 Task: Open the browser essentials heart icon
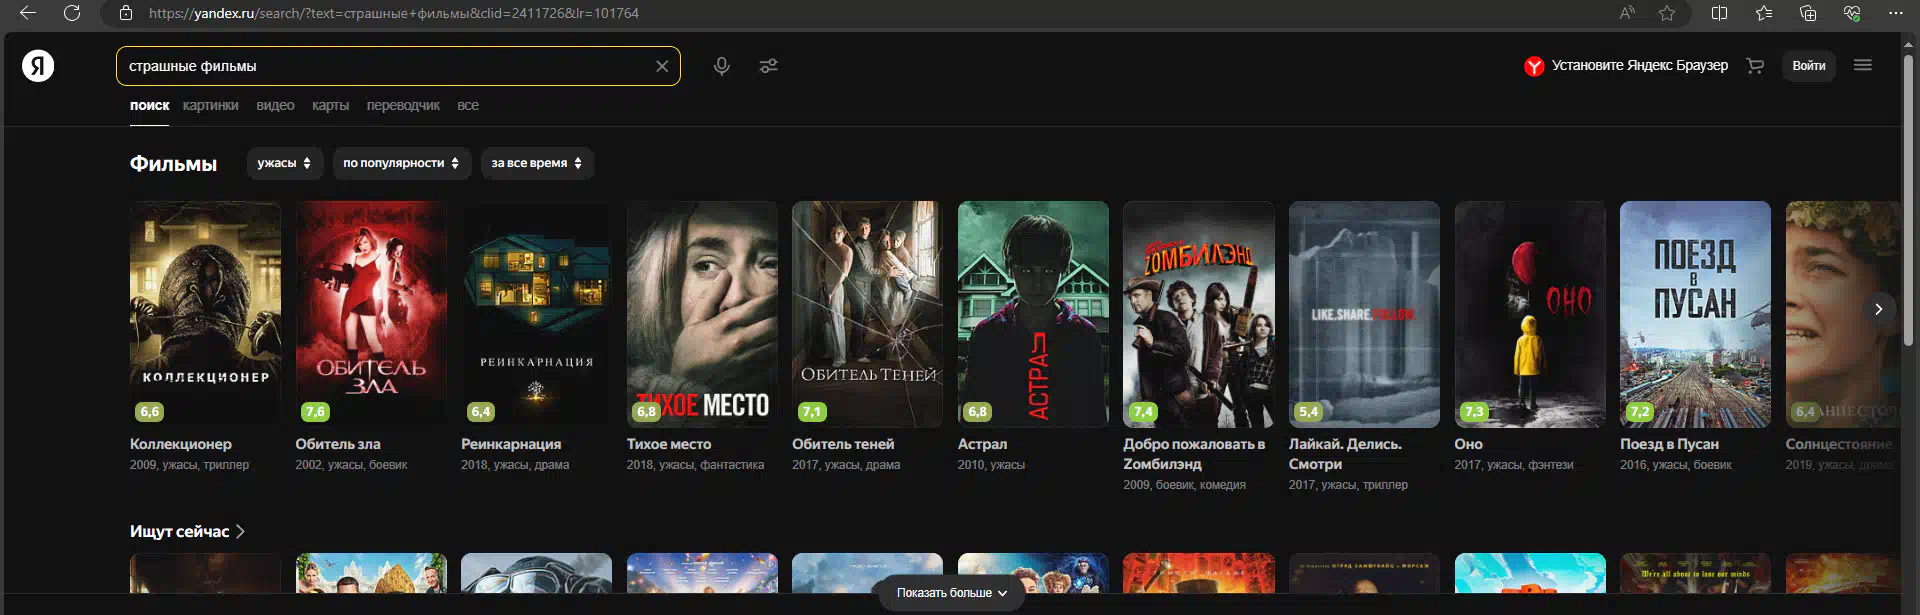[1852, 13]
